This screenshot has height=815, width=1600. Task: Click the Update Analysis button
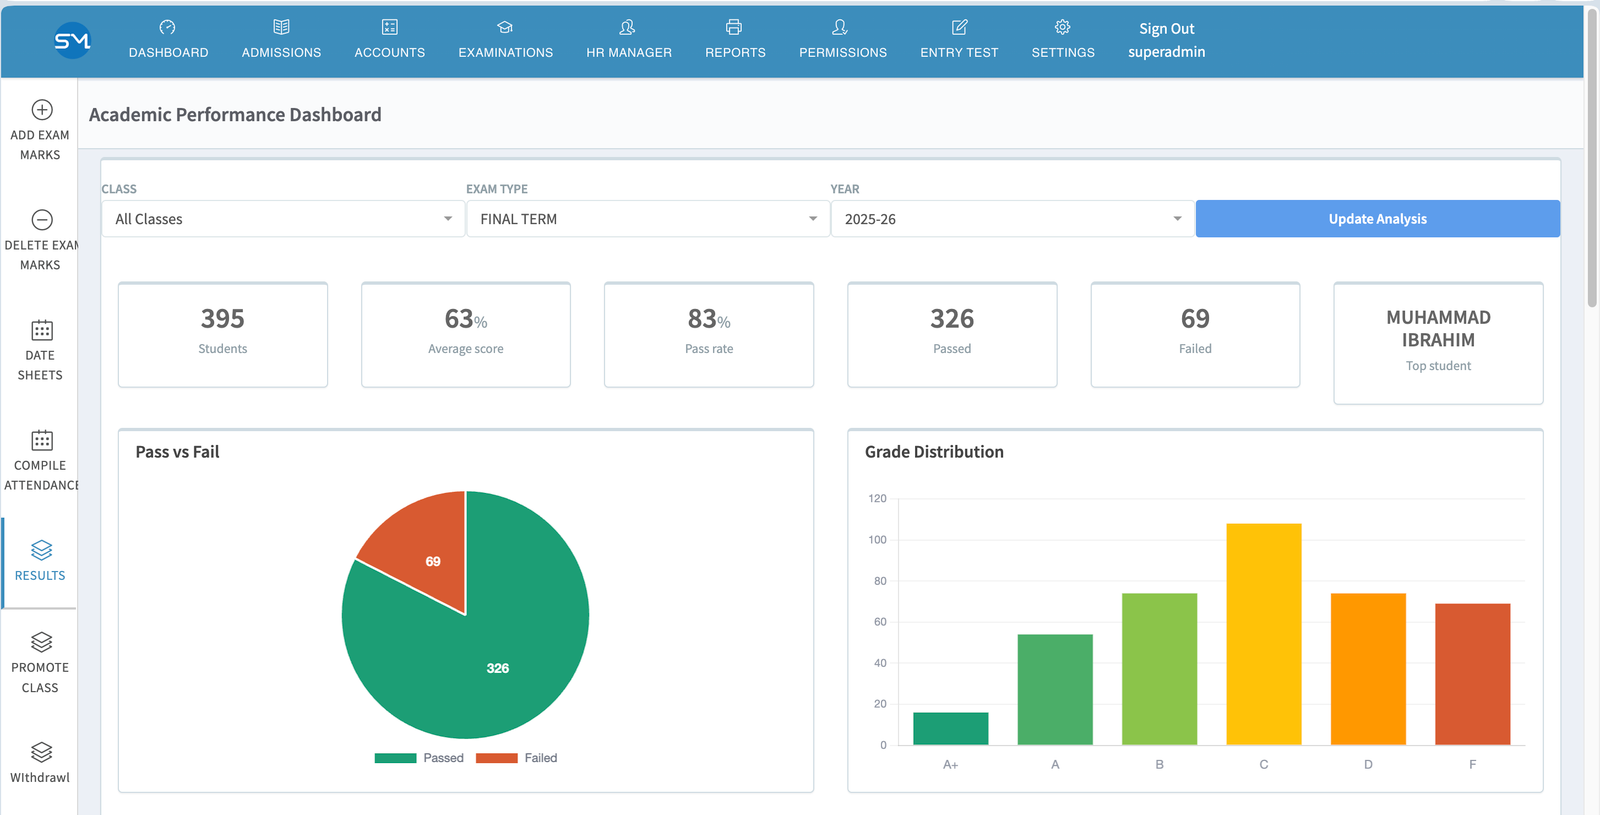(1377, 219)
